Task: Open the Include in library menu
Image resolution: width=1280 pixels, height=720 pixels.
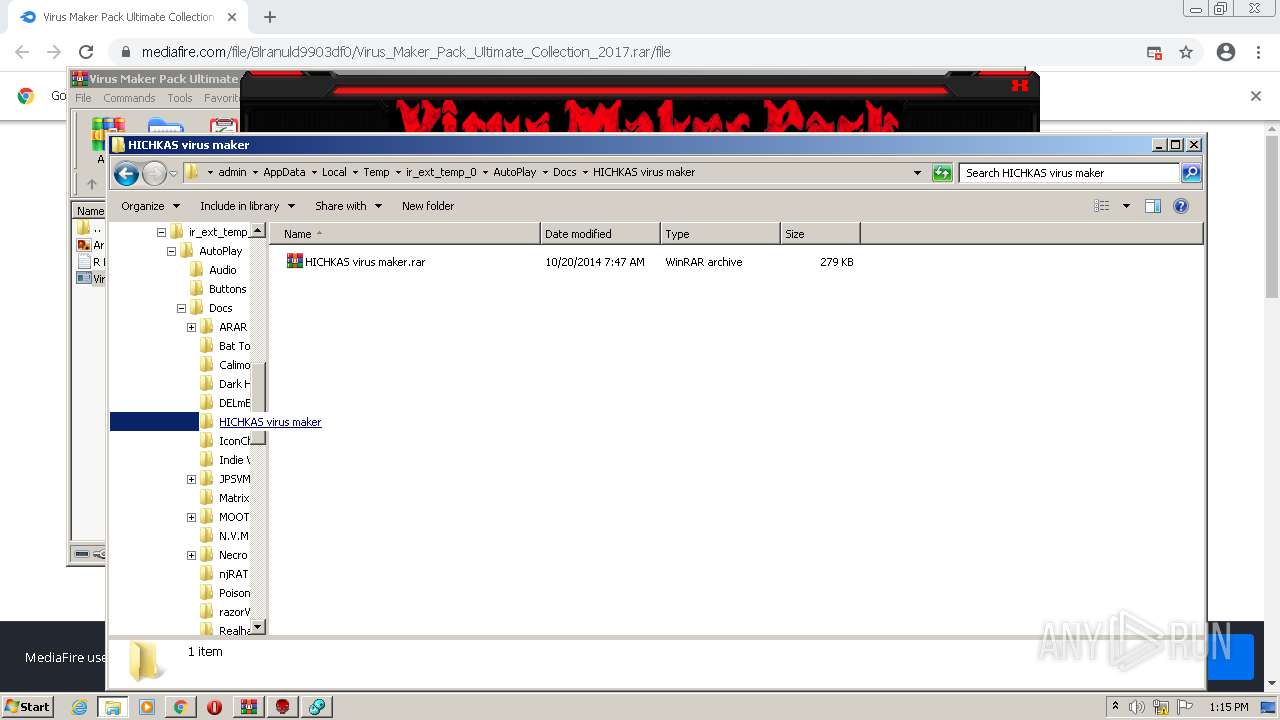Action: coord(247,206)
